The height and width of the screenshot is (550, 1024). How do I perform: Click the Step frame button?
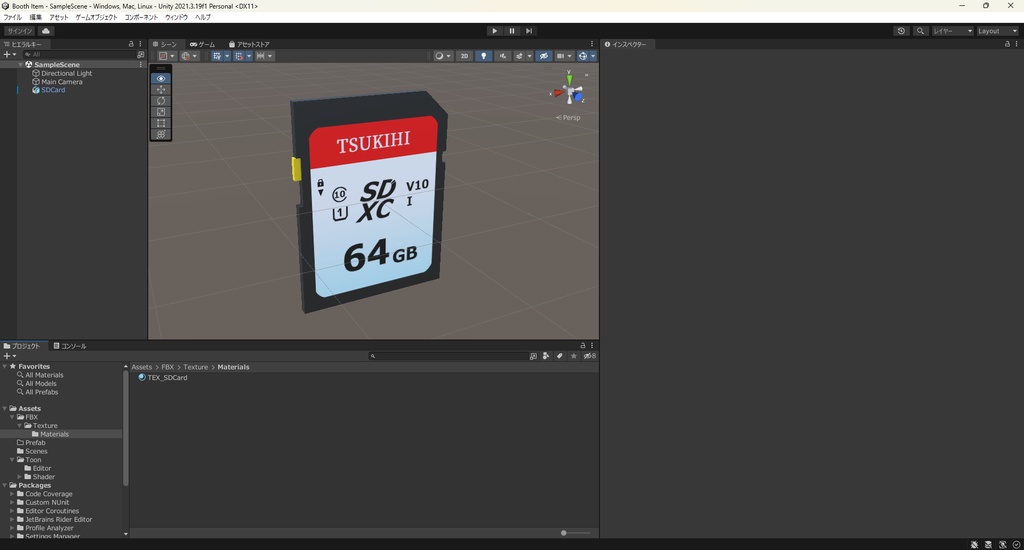point(529,31)
